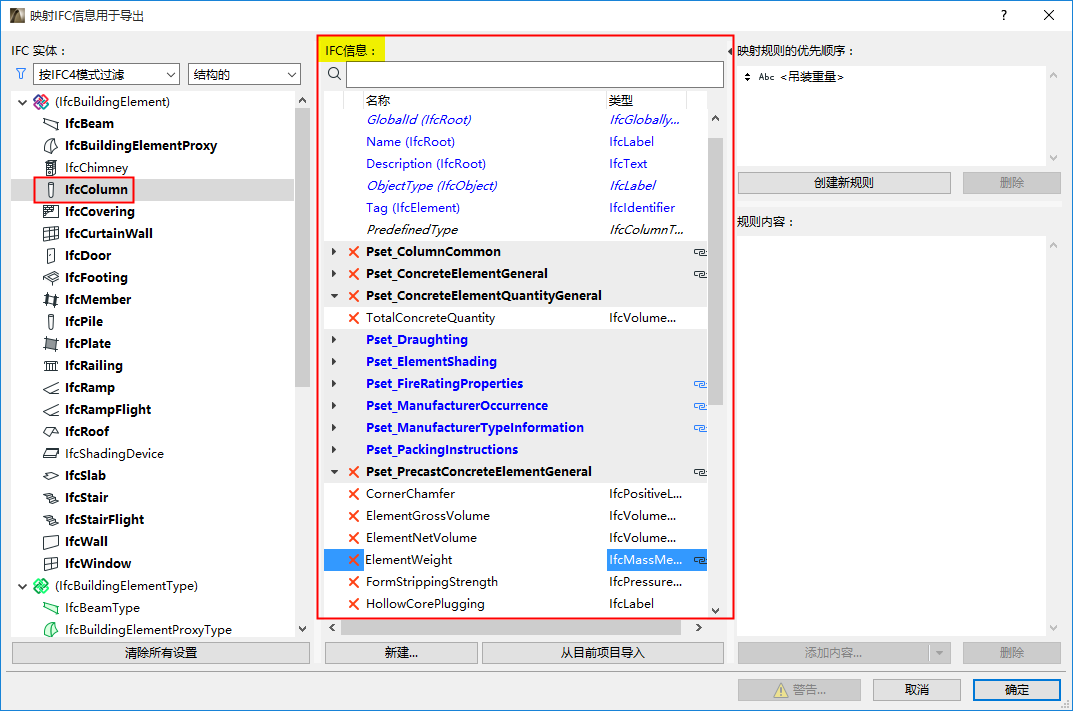Collapse Pset_ConcreteElementQuantityGeneral property set

click(x=334, y=296)
